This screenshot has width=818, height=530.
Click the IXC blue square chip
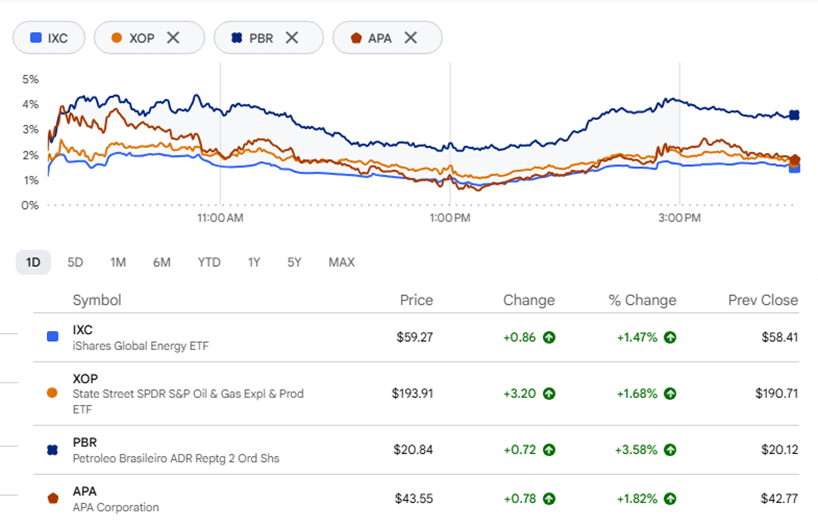point(49,38)
